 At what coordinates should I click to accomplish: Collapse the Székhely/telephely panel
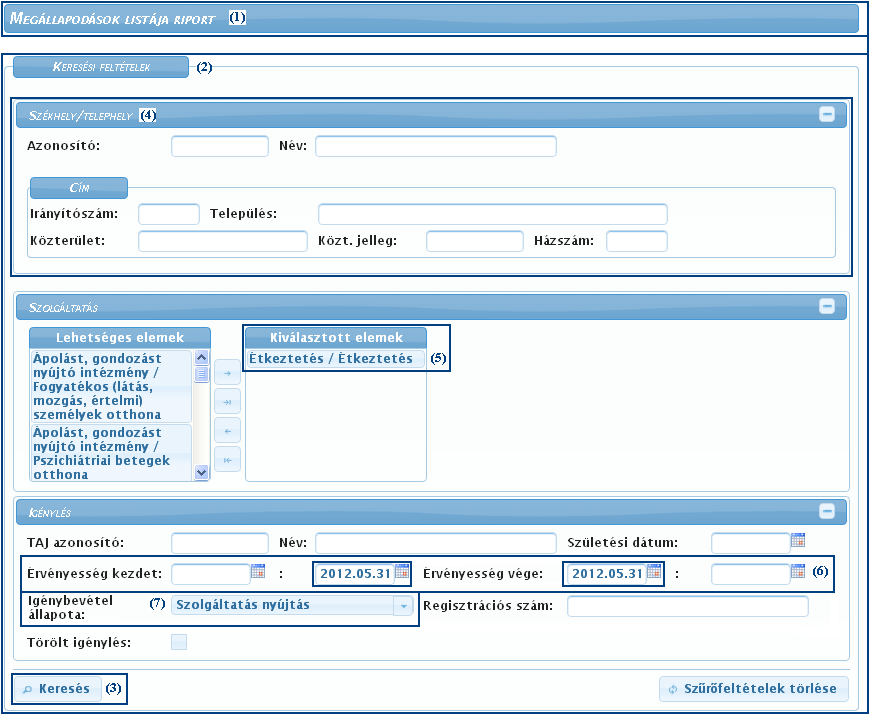pos(827,114)
